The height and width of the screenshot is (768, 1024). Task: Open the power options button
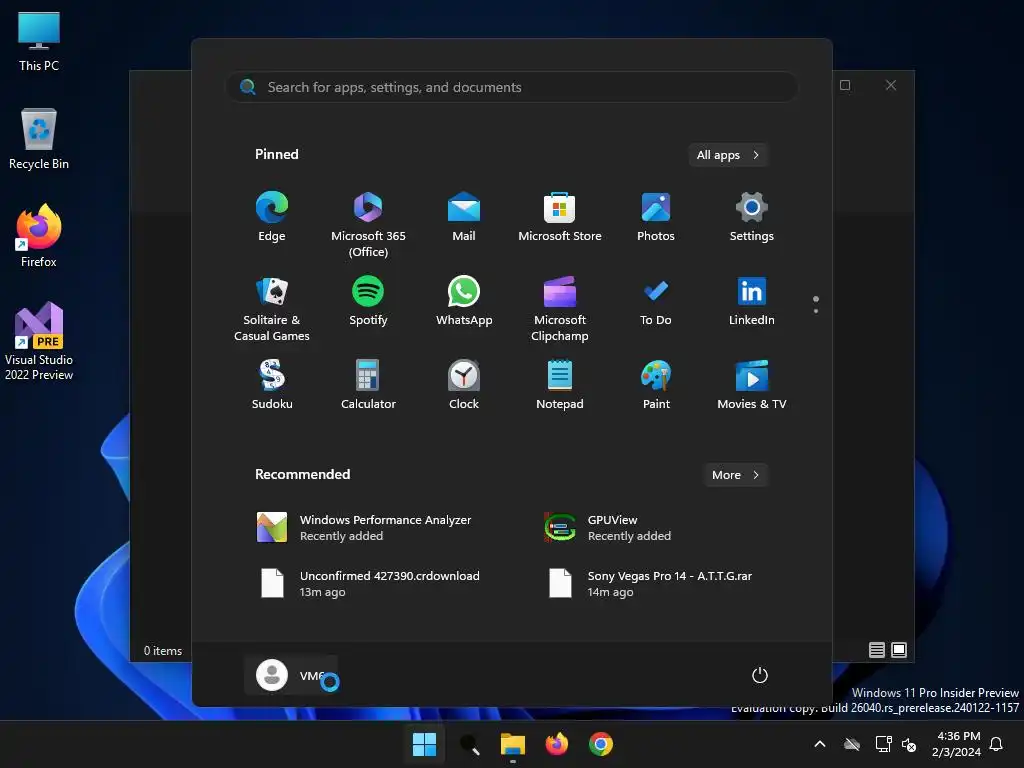760,675
